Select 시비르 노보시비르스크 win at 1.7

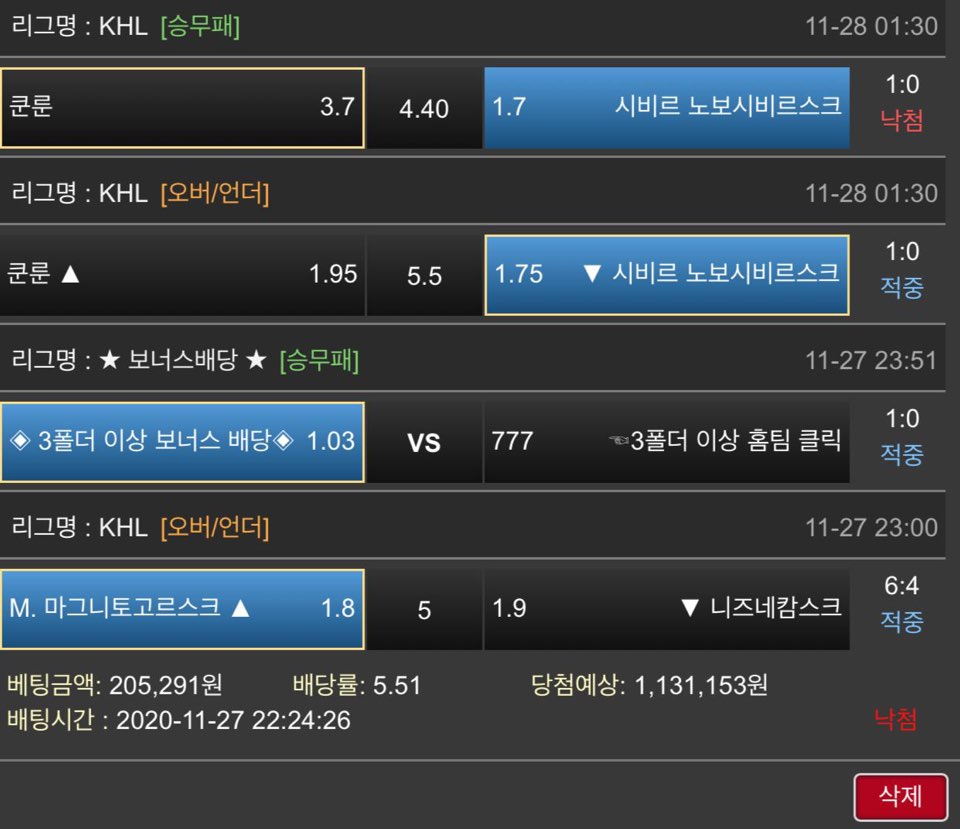[x=667, y=108]
